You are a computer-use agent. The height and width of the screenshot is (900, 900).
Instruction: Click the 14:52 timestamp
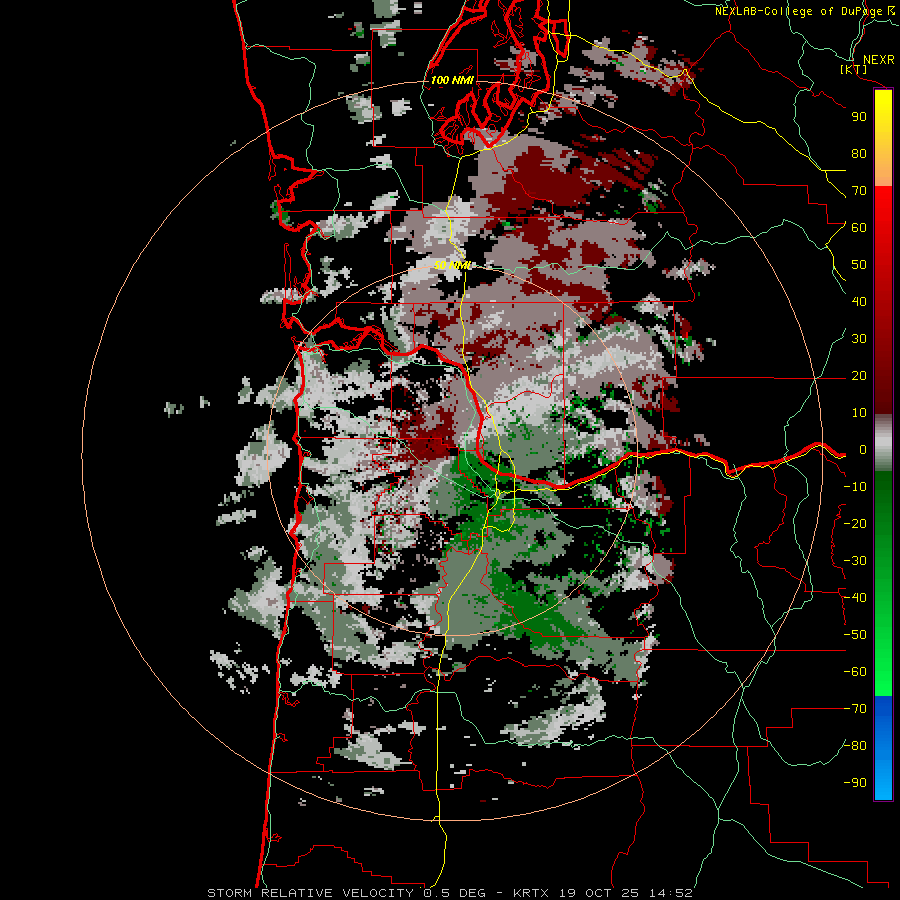(671, 893)
